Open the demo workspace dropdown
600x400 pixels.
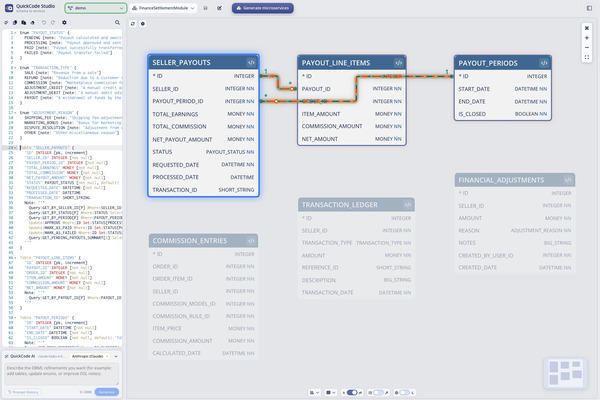click(x=96, y=8)
